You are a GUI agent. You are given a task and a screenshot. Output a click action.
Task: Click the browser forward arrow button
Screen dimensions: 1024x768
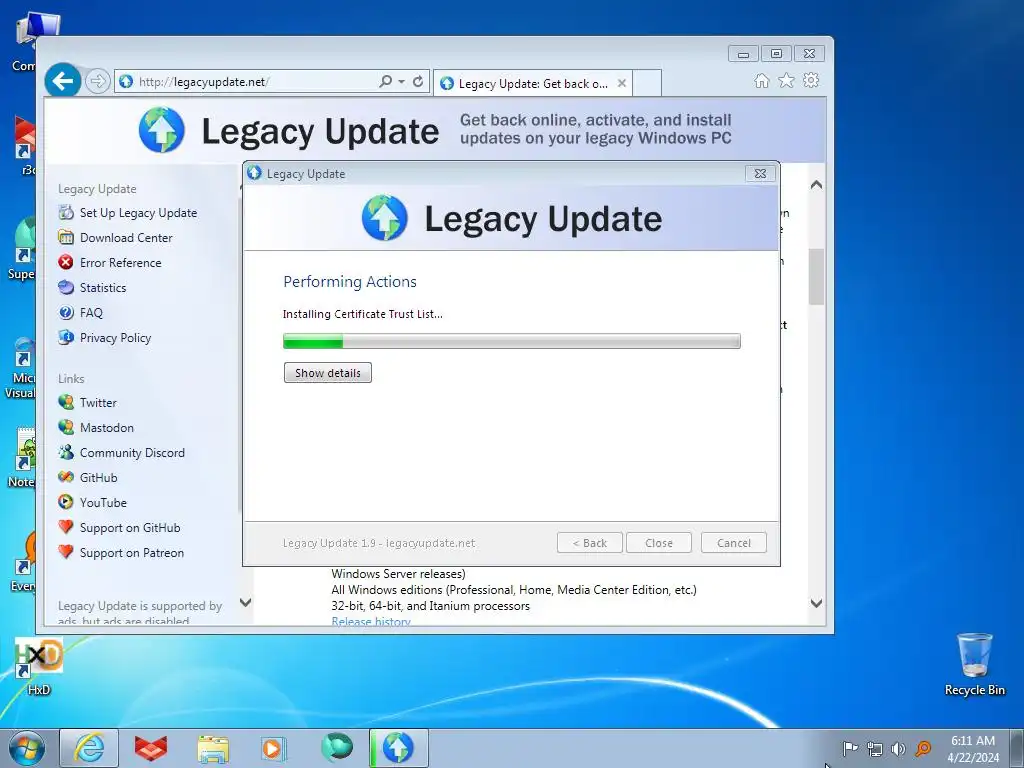(98, 81)
